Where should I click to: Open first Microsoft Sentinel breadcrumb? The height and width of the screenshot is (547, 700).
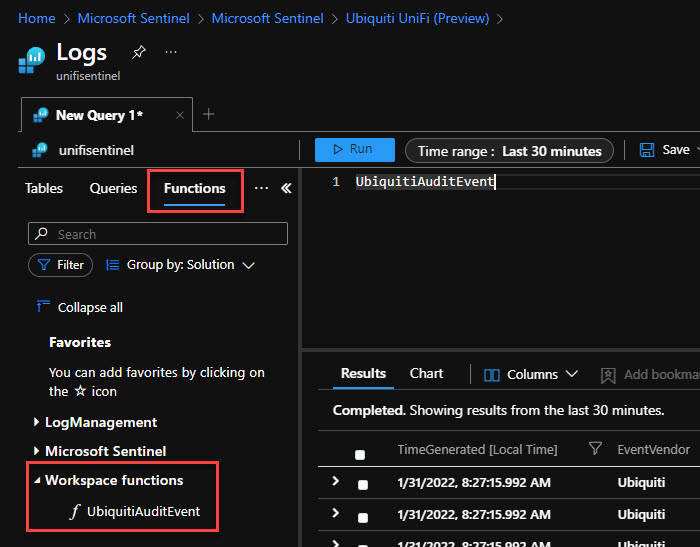pyautogui.click(x=133, y=18)
